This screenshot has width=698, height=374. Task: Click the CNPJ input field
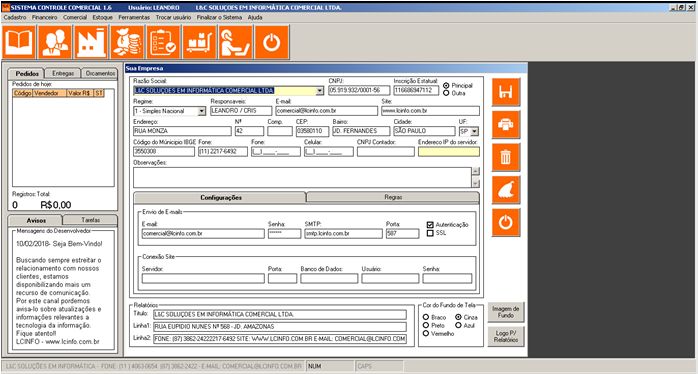coord(359,91)
